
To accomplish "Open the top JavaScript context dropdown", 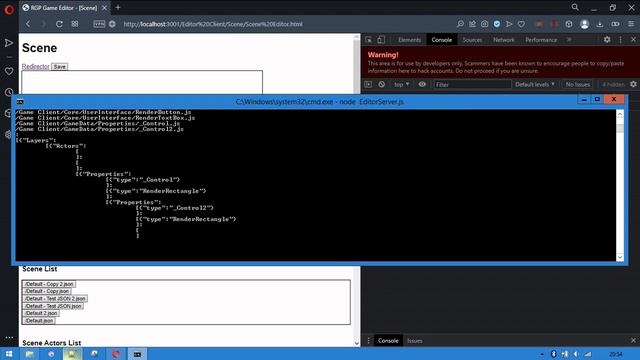I will tap(401, 84).
